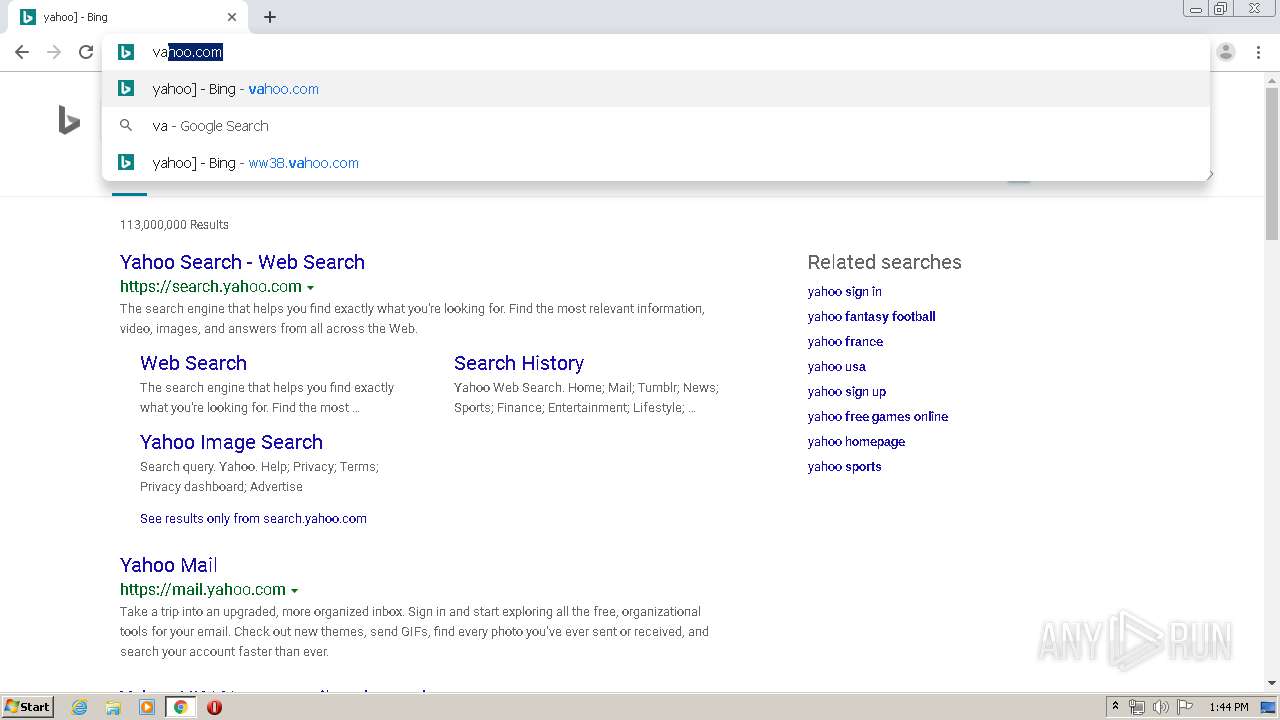Viewport: 1280px width, 720px height.
Task: Open Windows Media Player taskbar icon
Action: (147, 707)
